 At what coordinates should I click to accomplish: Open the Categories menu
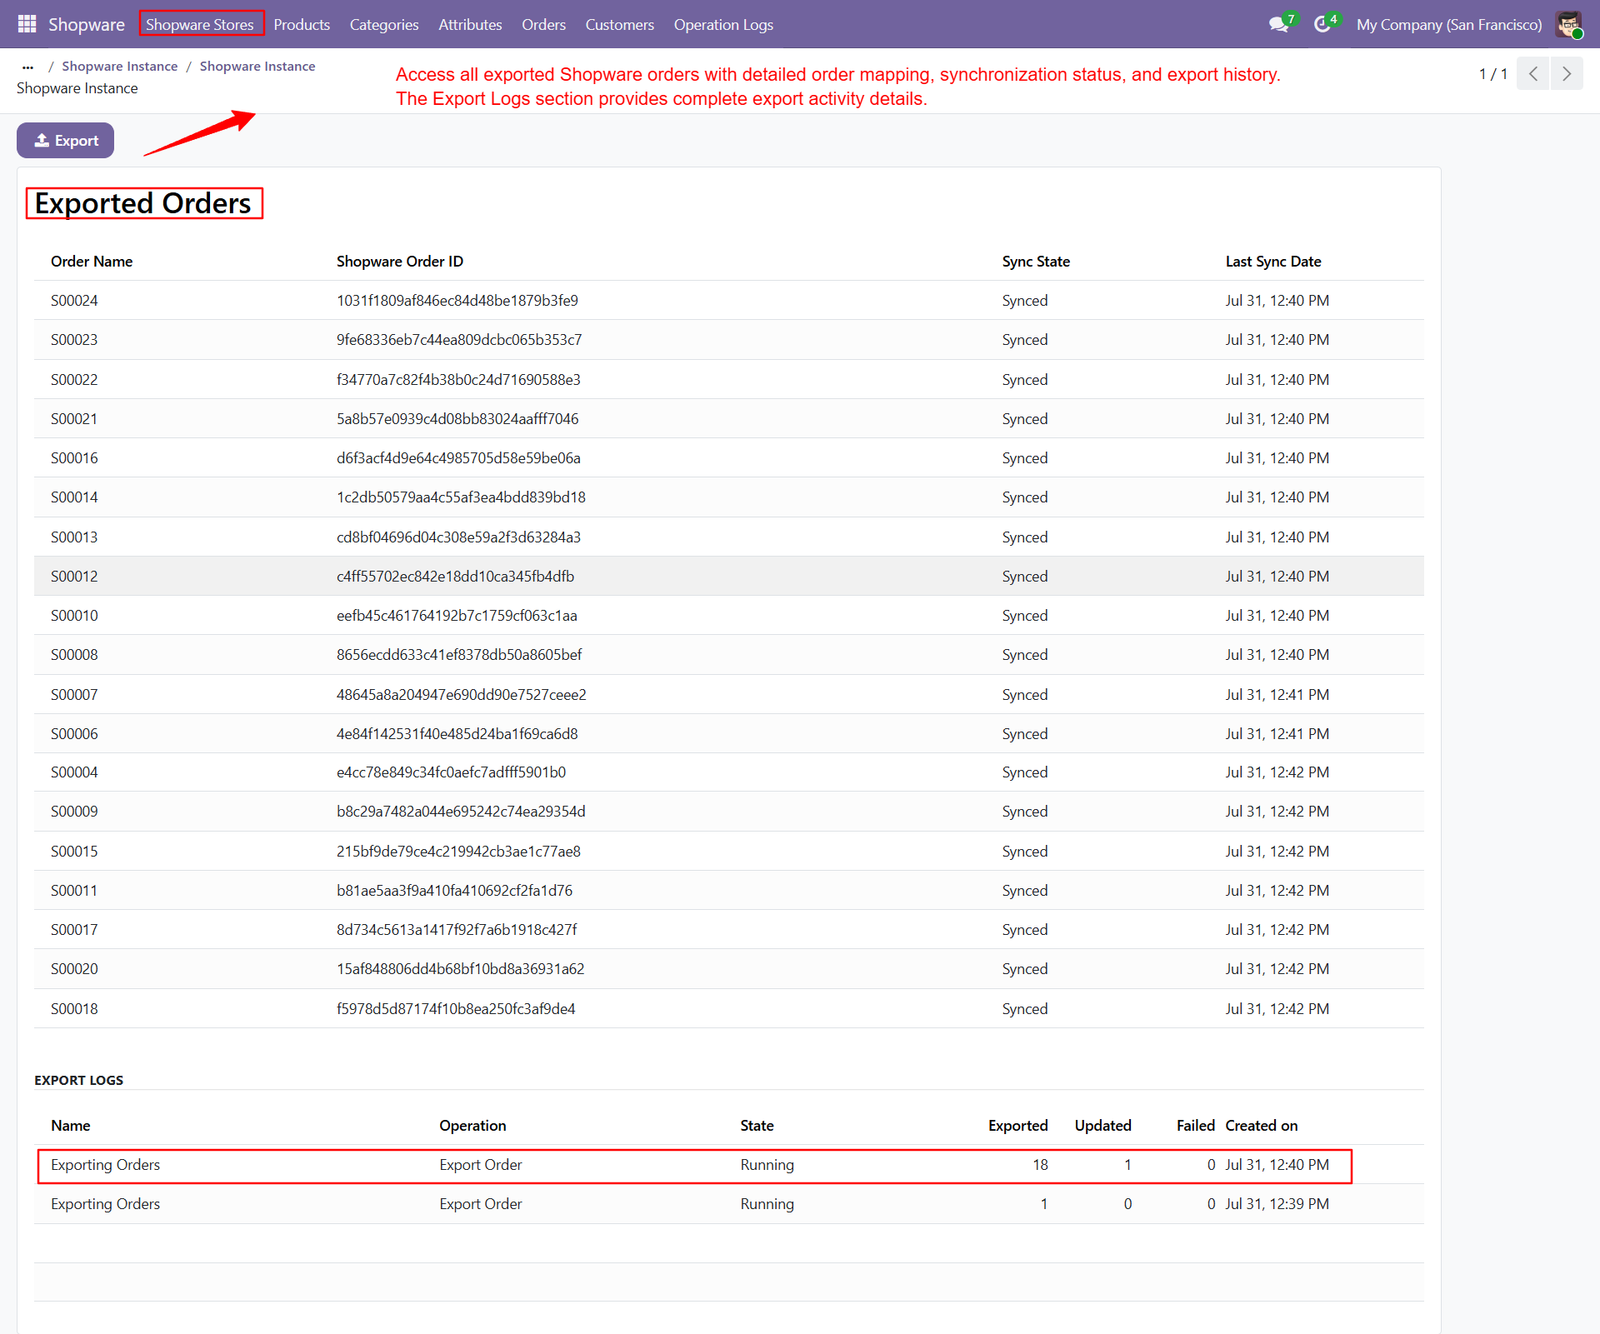(x=384, y=24)
